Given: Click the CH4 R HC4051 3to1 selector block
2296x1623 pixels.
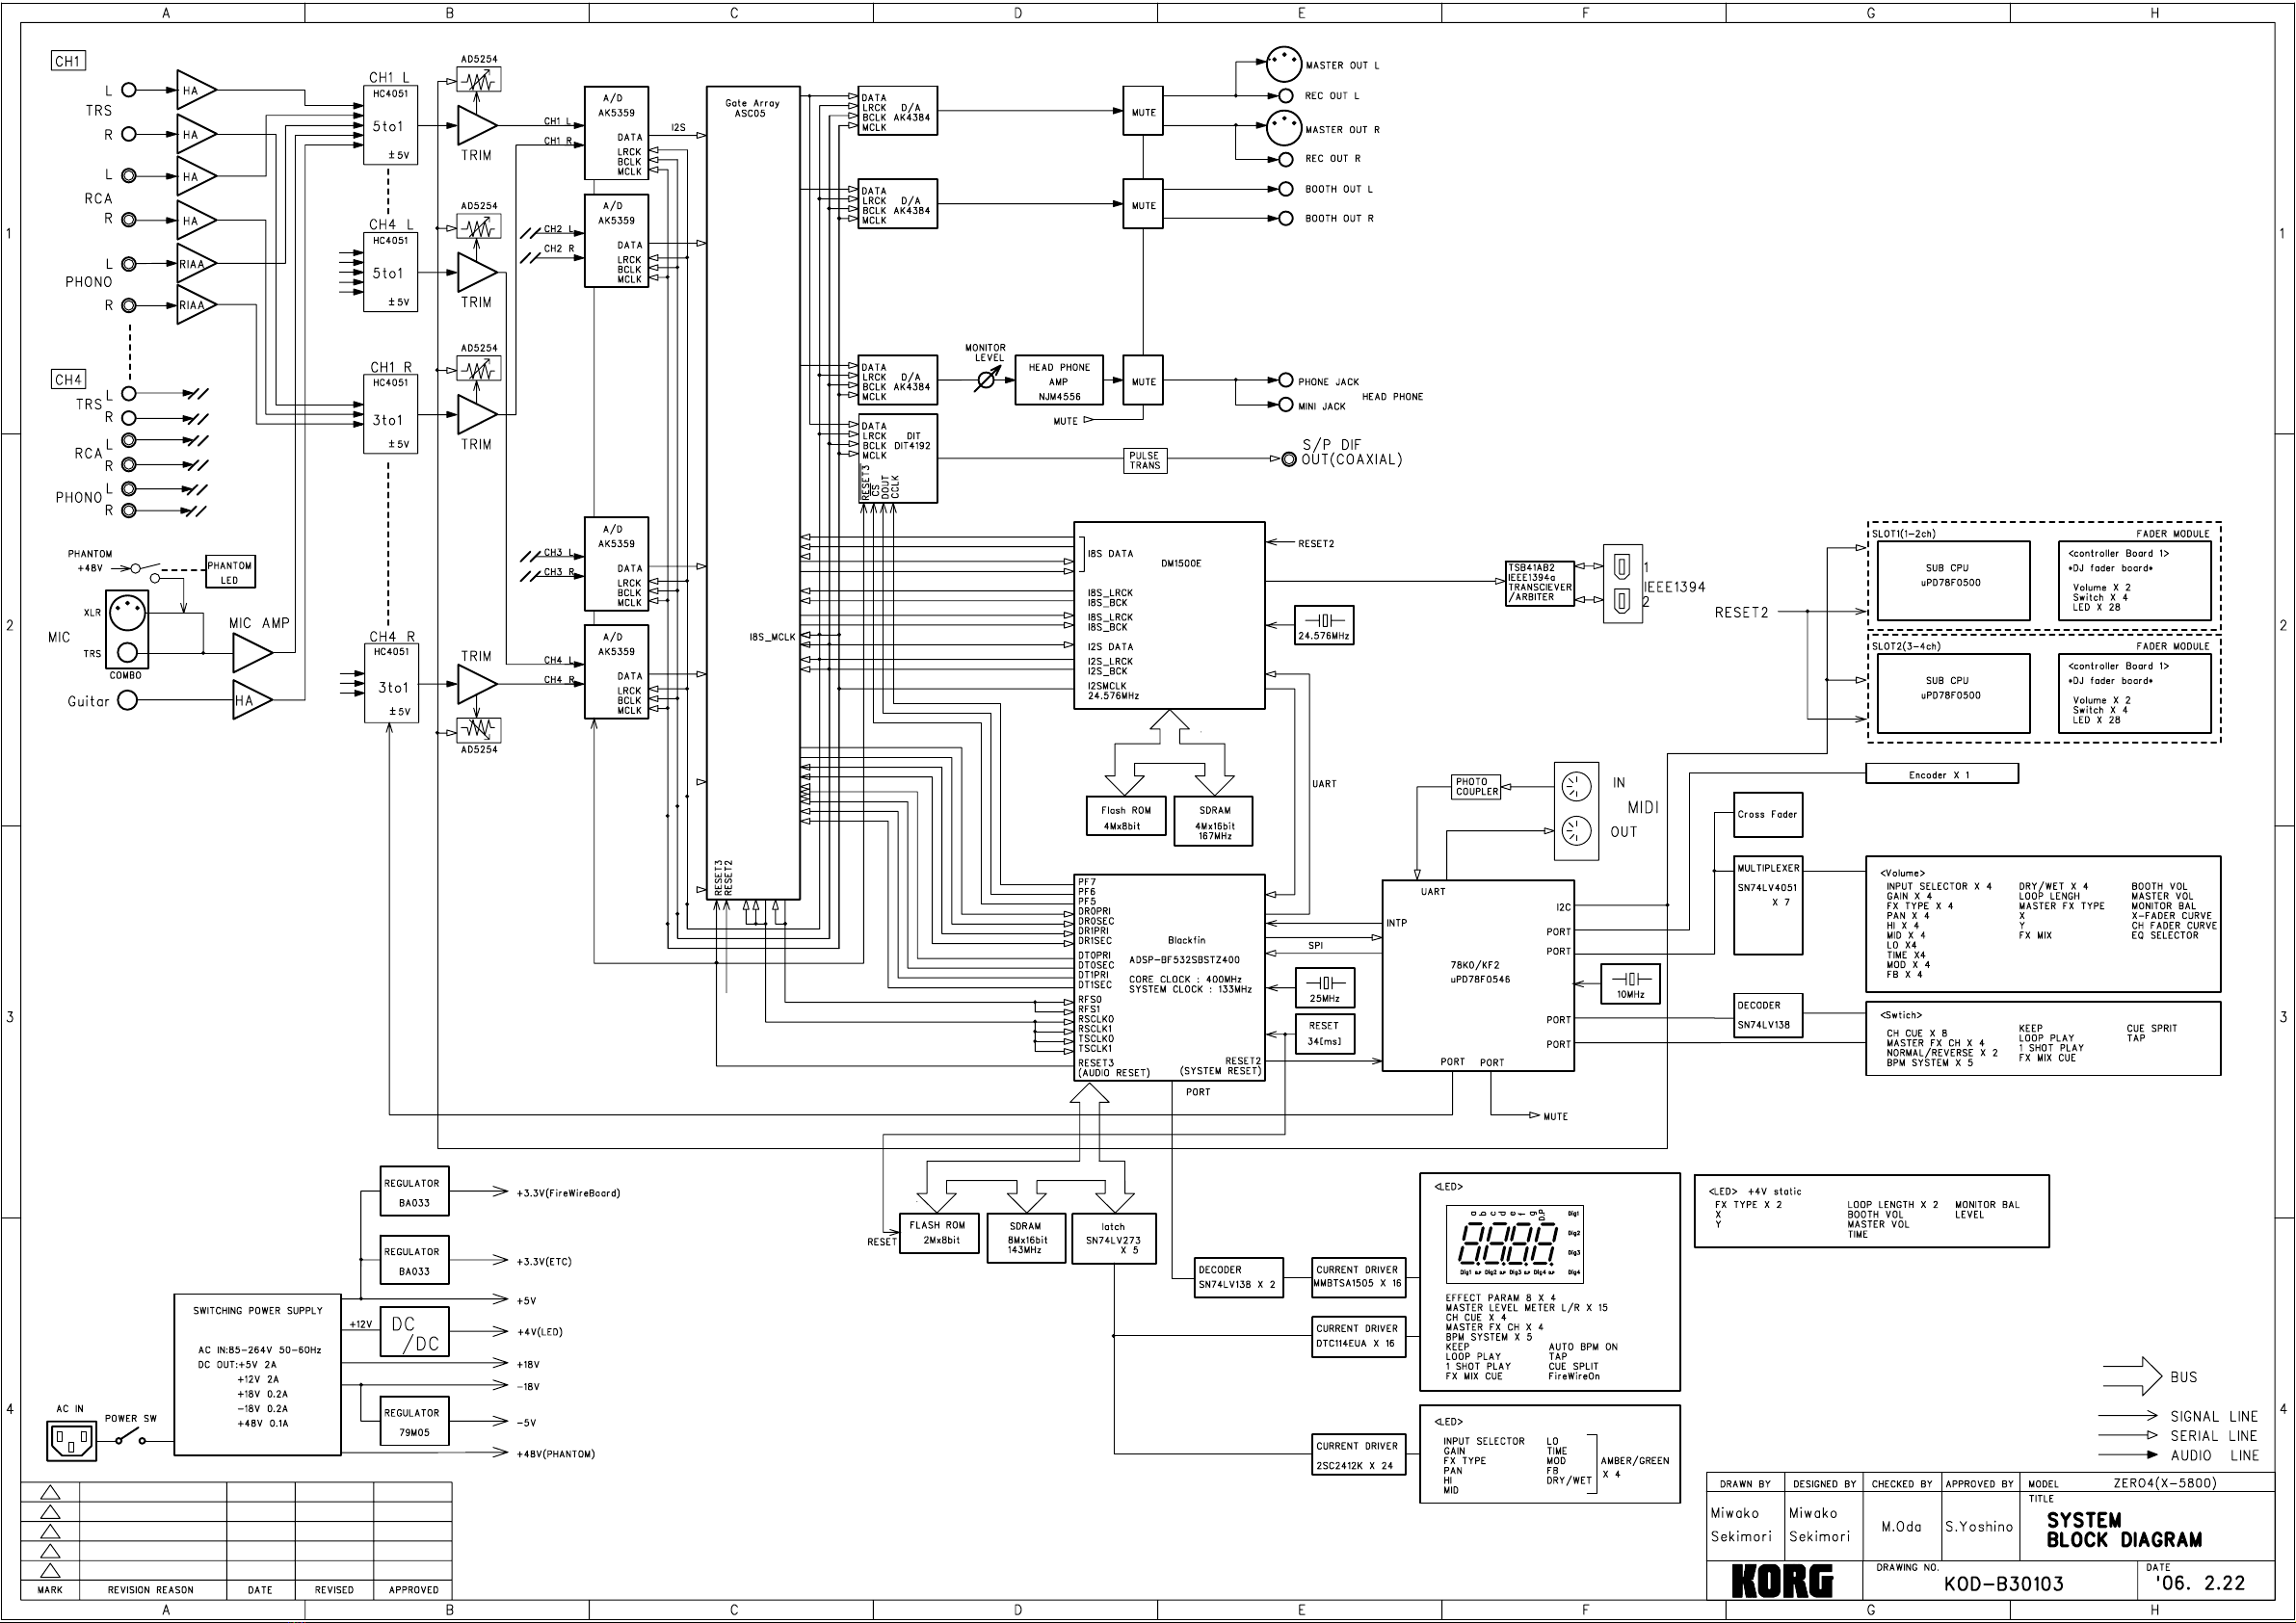Looking at the screenshot, I should click(x=392, y=684).
